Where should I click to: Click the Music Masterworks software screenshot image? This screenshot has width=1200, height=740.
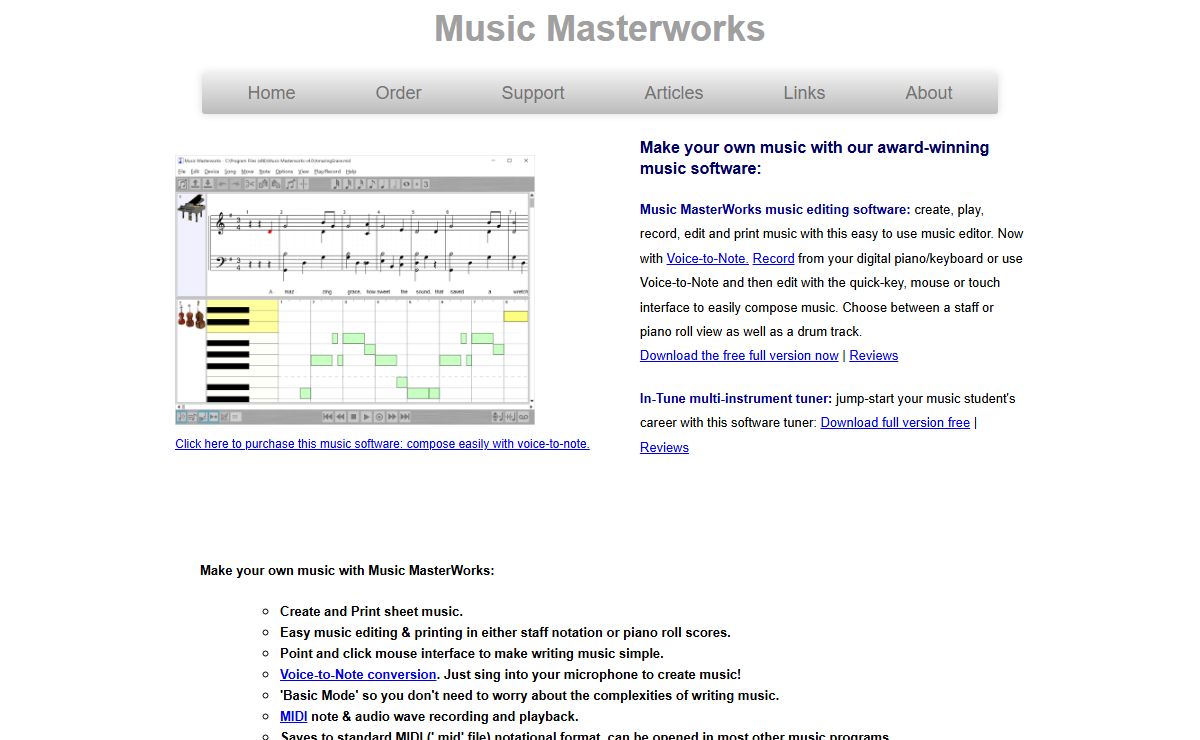(x=355, y=290)
